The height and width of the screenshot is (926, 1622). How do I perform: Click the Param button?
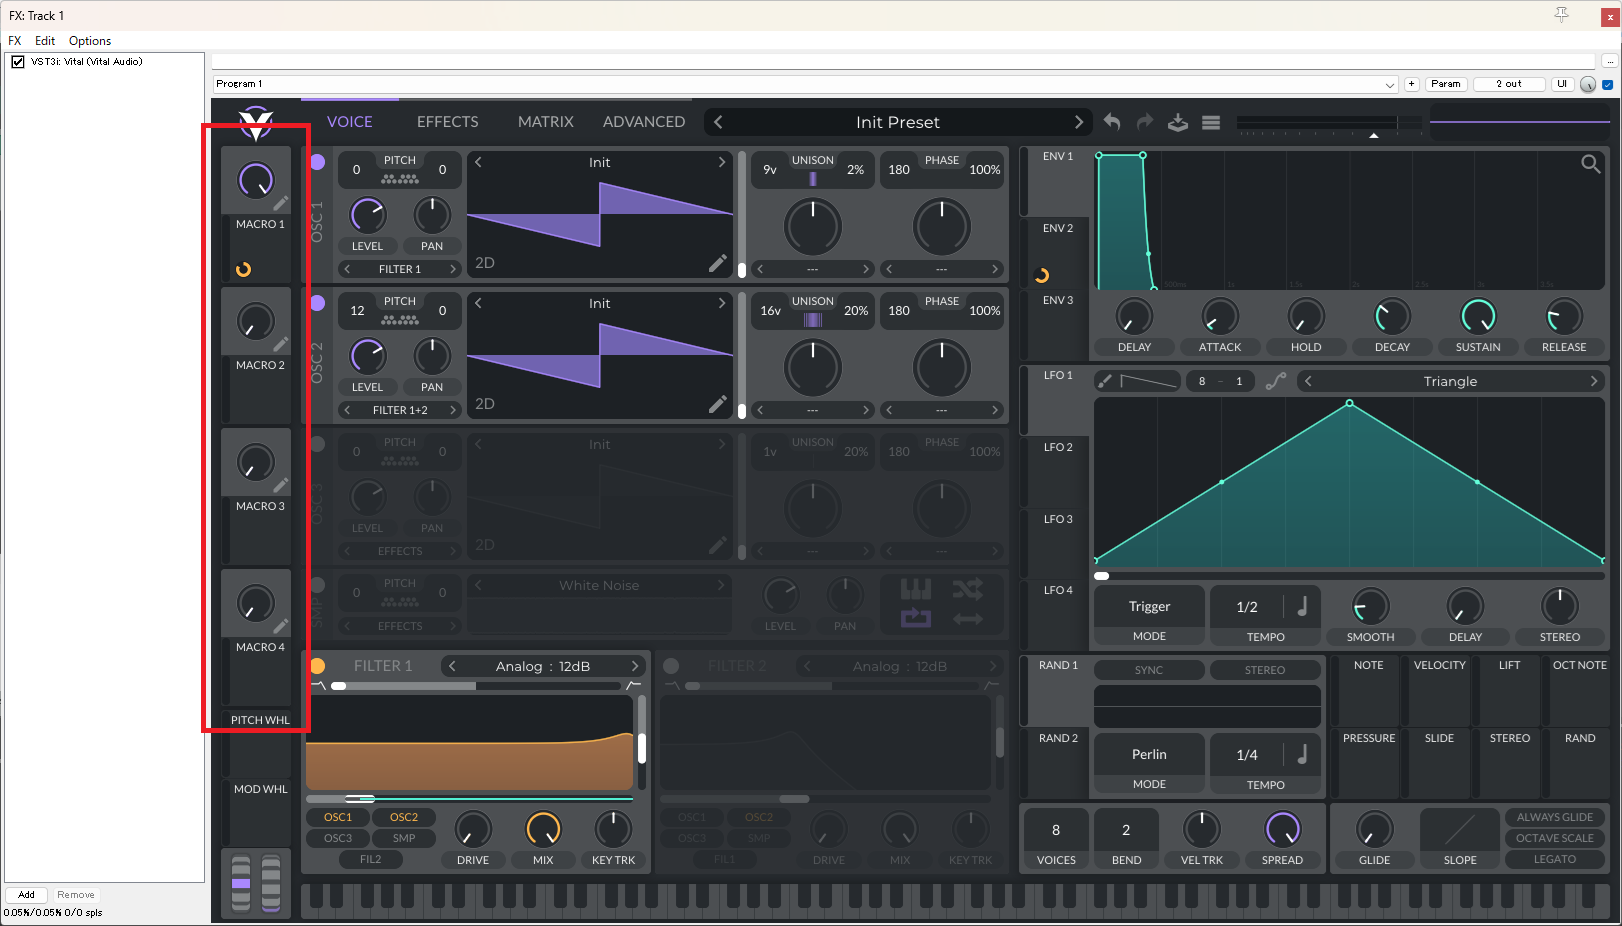pos(1446,84)
